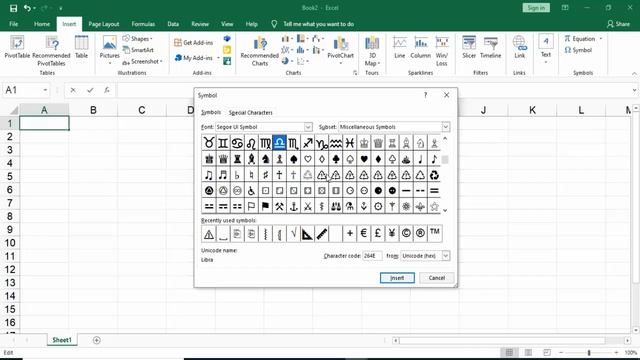
Task: Open the Shapes gallery
Action: click(x=138, y=39)
